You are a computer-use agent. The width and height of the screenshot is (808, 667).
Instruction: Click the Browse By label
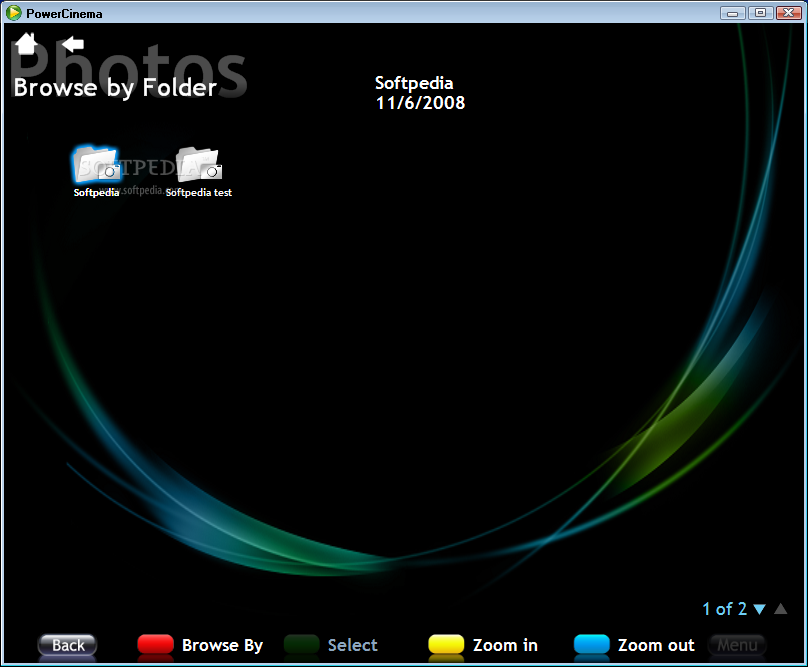click(x=223, y=645)
